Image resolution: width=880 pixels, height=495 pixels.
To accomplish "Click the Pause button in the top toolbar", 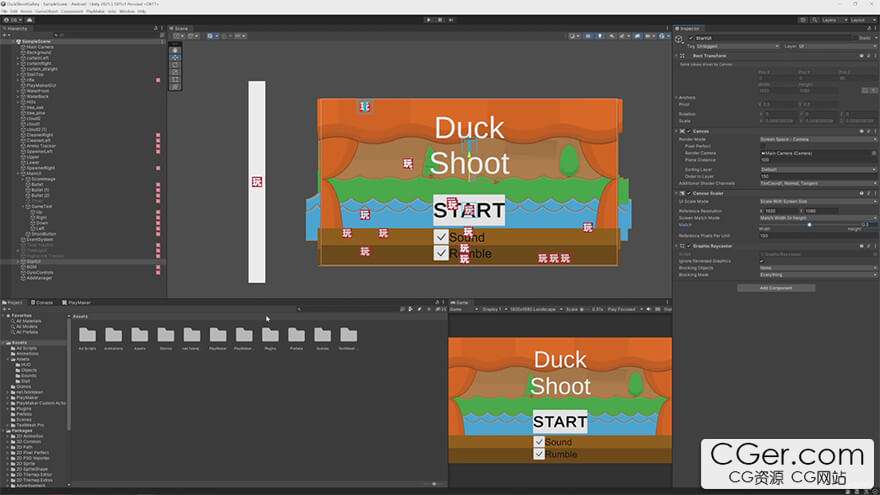I will coord(440,20).
